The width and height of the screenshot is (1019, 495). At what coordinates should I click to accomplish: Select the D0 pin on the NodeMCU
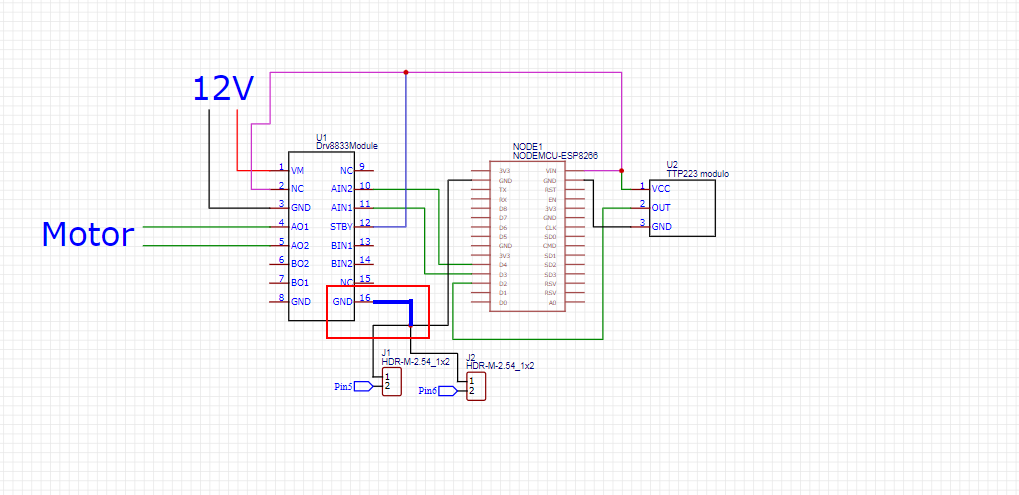(502, 303)
